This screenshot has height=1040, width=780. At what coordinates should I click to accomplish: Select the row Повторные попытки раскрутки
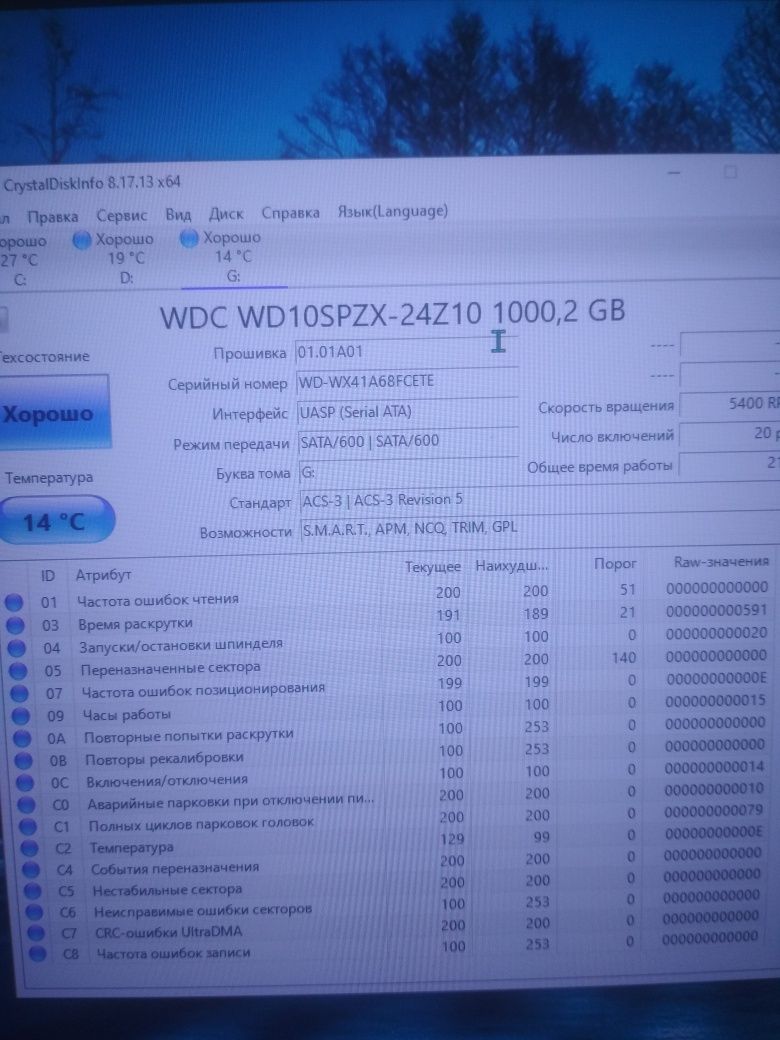tap(390, 732)
